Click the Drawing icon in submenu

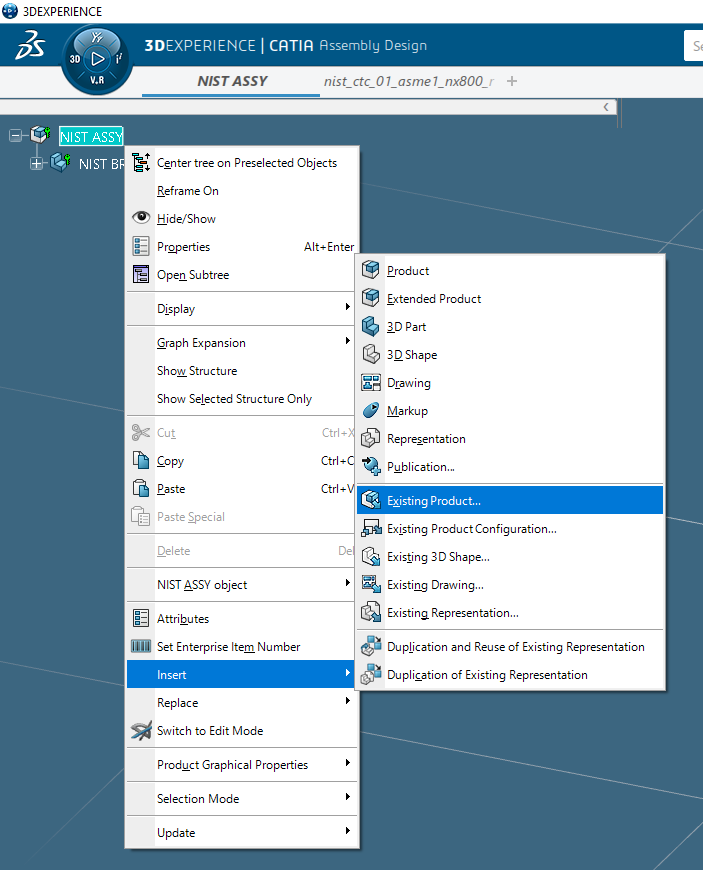click(x=371, y=382)
